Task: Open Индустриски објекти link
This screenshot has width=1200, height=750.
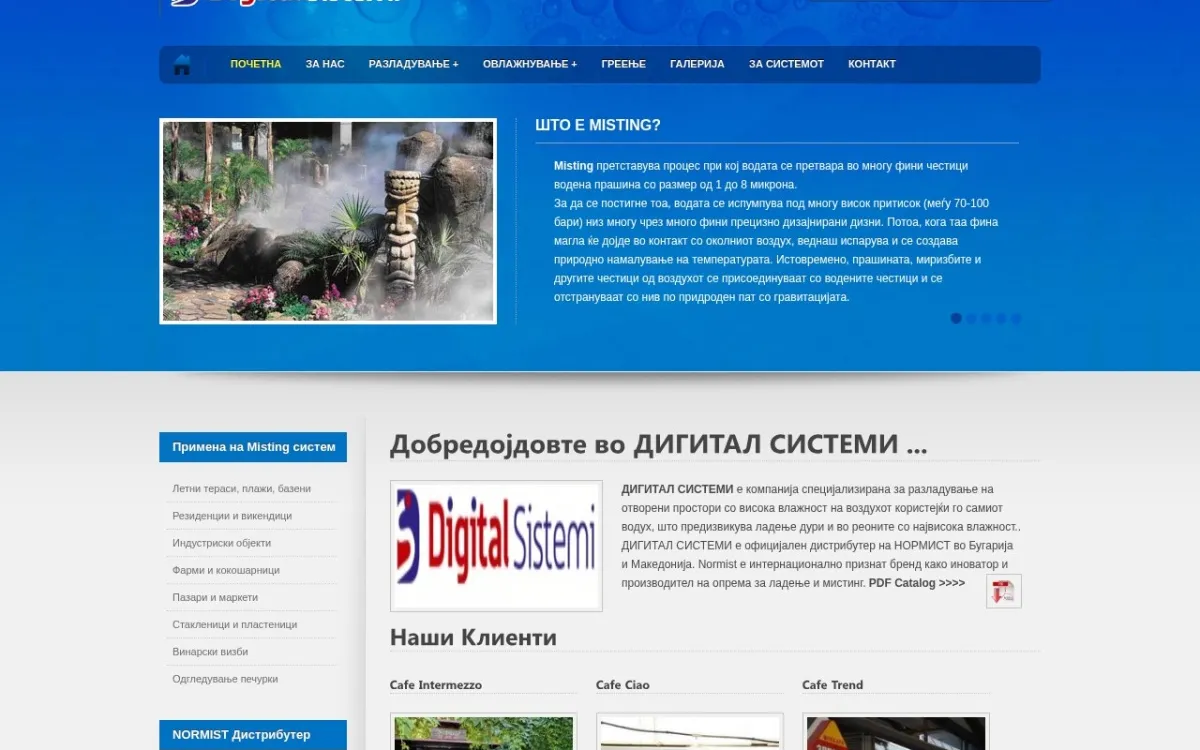Action: point(221,543)
